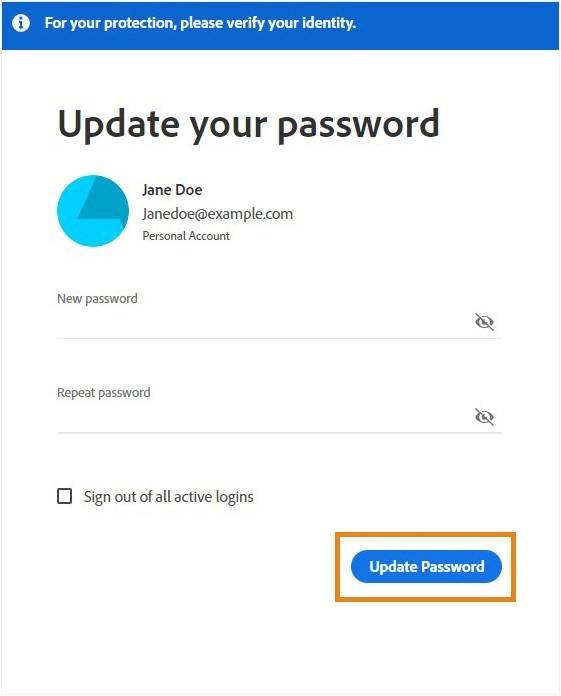
Task: Click the Jane Doe account name
Action: click(x=172, y=190)
